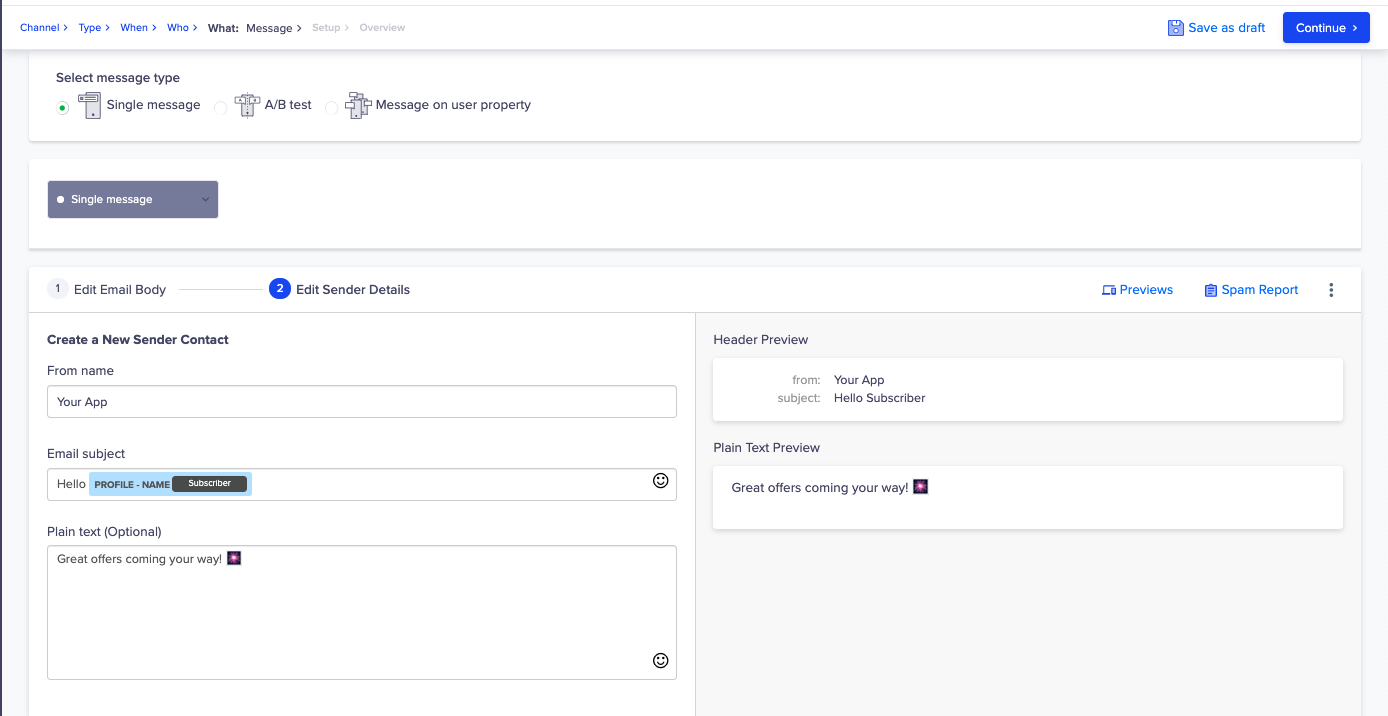Click the Save as draft floppy icon

(1176, 28)
